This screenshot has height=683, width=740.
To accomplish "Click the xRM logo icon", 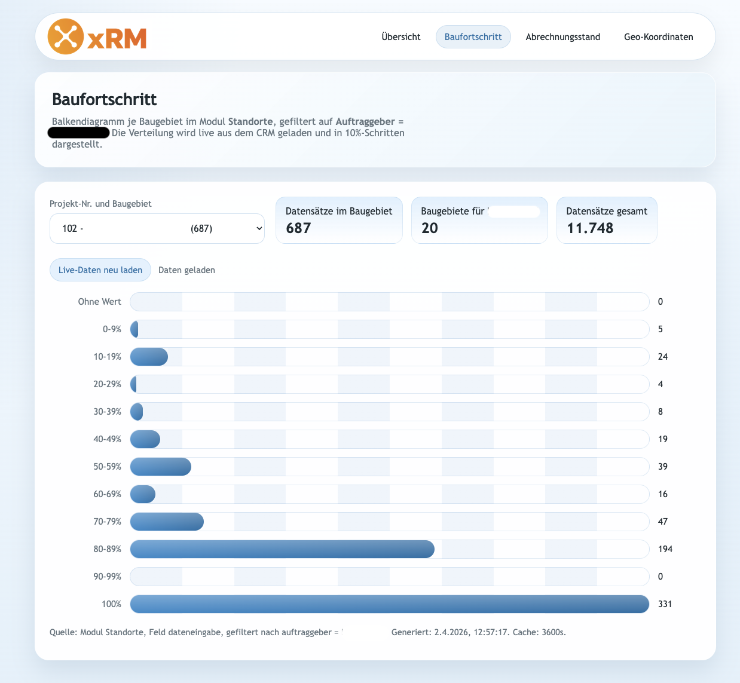I will [x=66, y=36].
